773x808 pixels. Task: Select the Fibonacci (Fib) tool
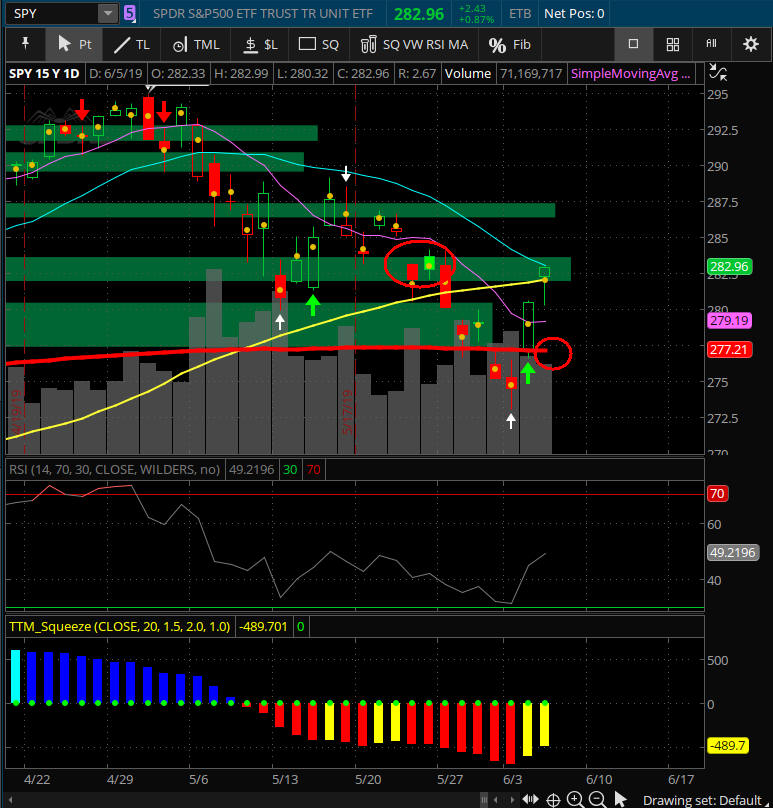coord(510,44)
